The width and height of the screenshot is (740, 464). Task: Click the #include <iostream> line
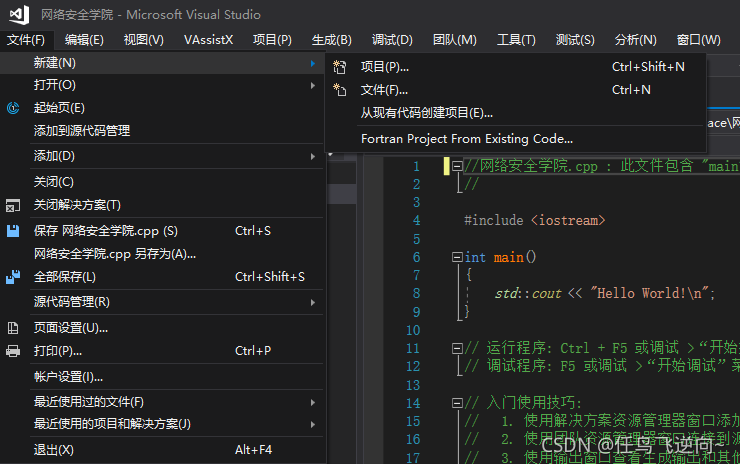click(534, 220)
